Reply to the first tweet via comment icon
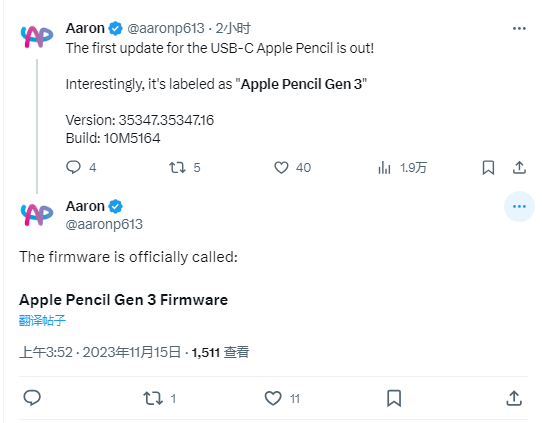The width and height of the screenshot is (542, 423). (x=73, y=167)
